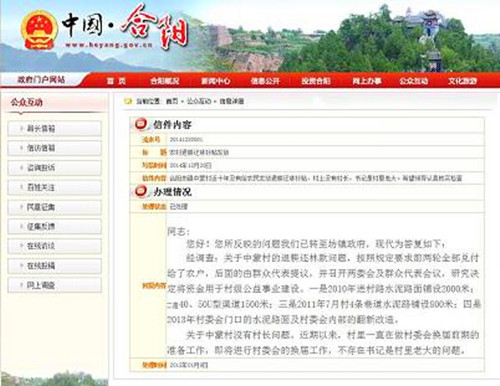Open 网上办事 from the navigation bar
Viewport: 500px width, 386px height.
[x=367, y=81]
